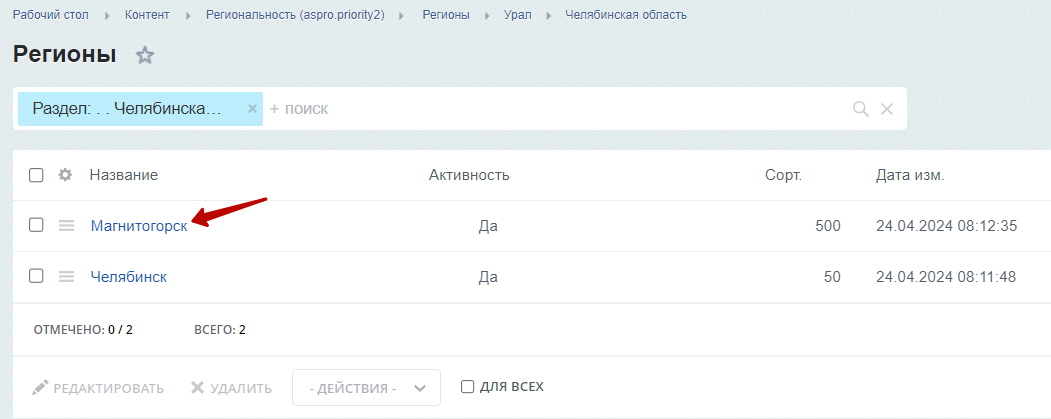Open column settings gear icon

click(64, 175)
